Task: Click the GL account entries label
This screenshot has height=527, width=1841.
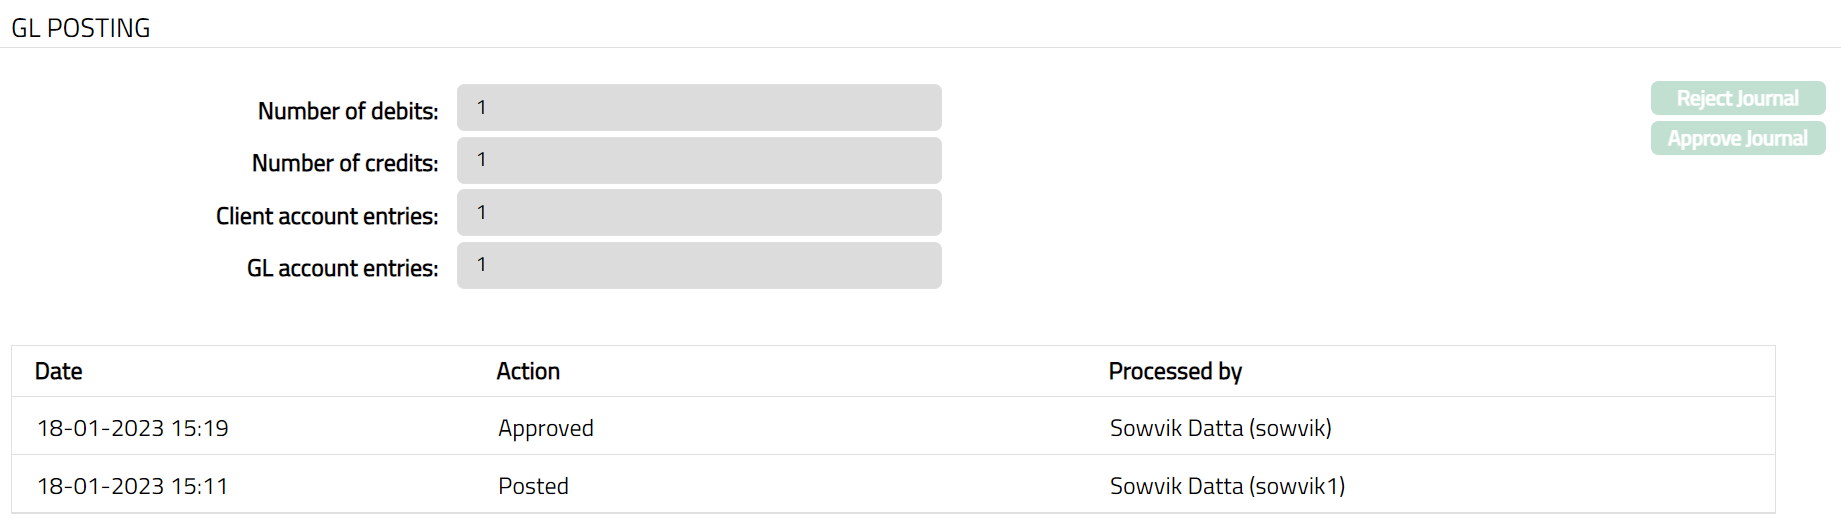Action: click(342, 268)
